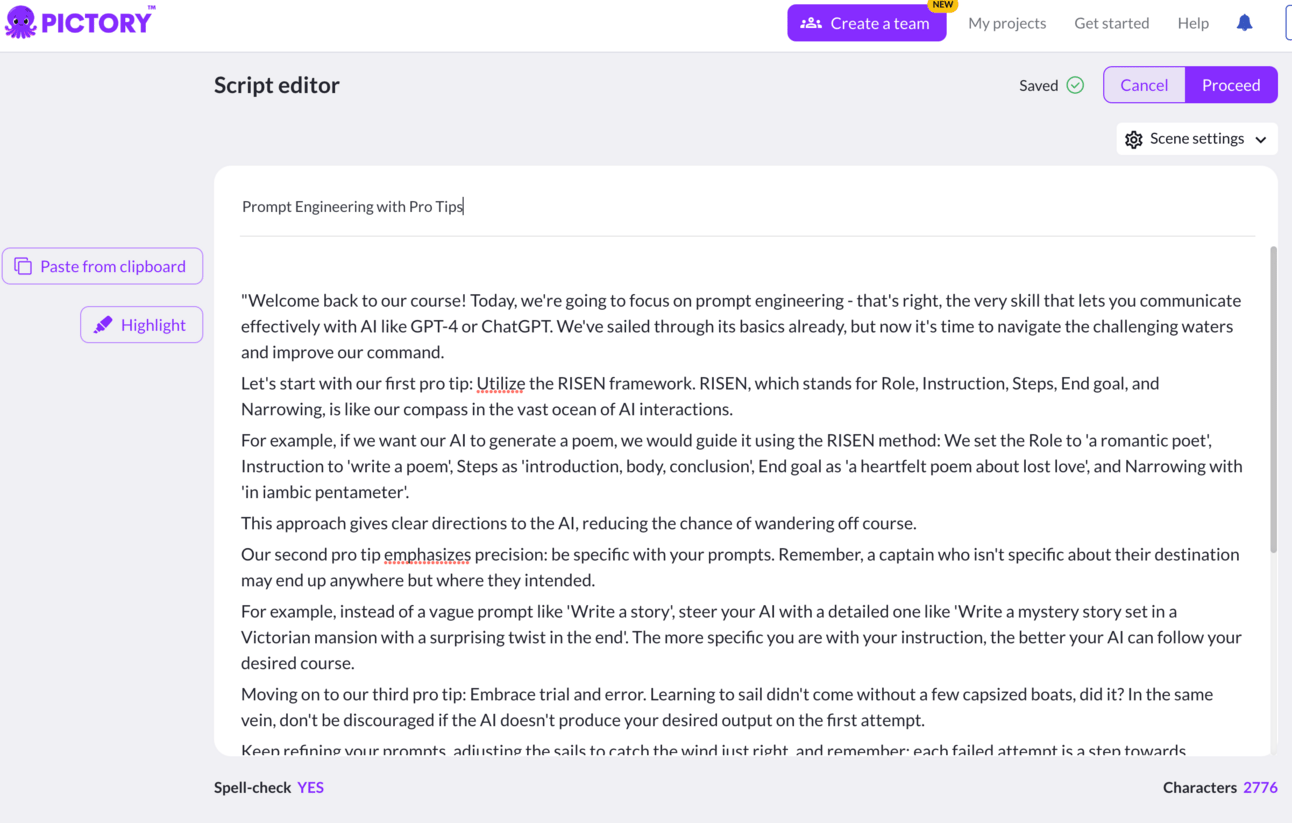Click Create a team button

click(x=866, y=23)
